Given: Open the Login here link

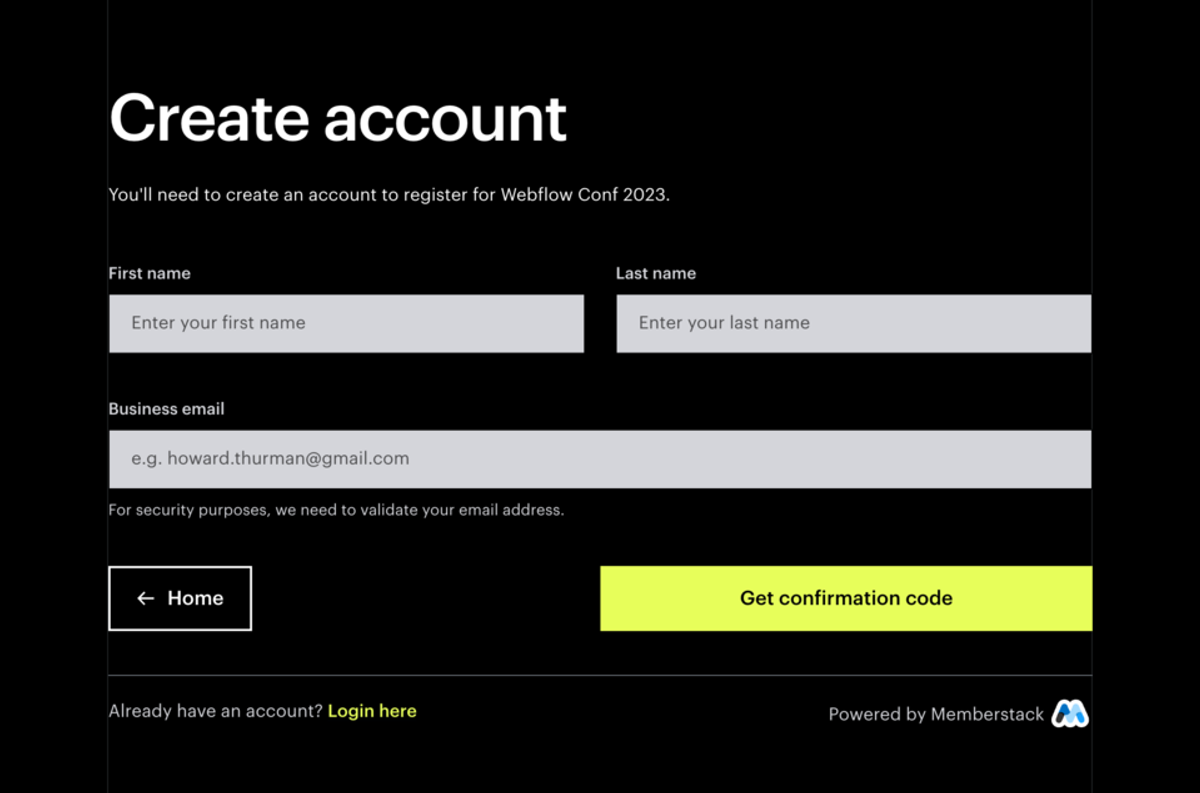Looking at the screenshot, I should pyautogui.click(x=372, y=711).
